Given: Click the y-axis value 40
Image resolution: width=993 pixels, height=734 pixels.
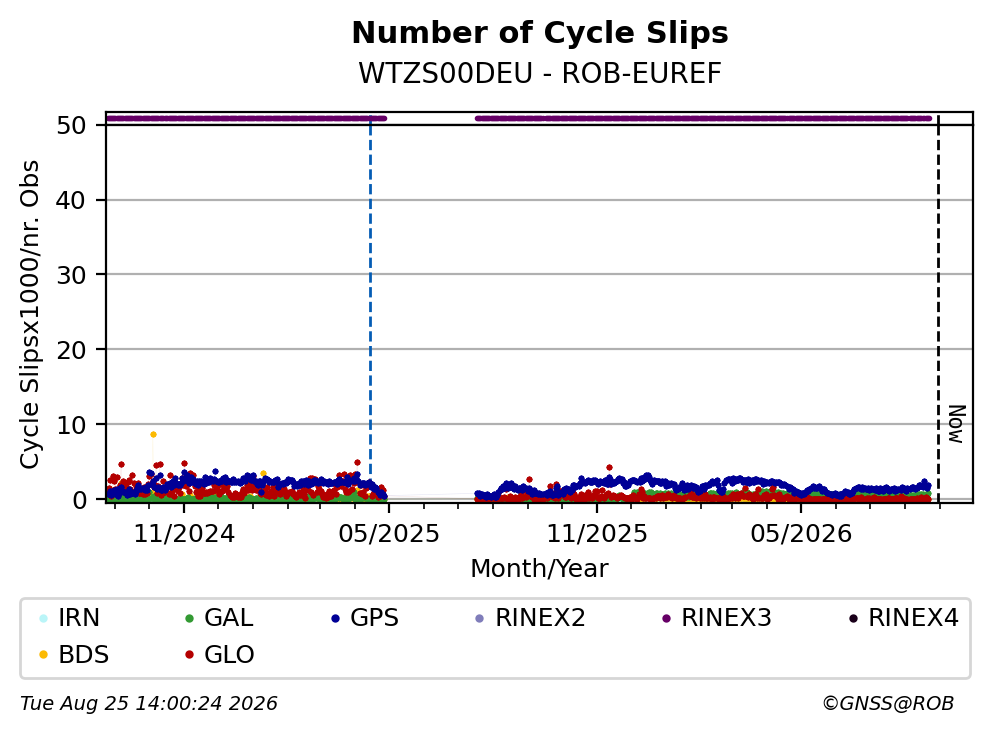Looking at the screenshot, I should [x=71, y=200].
